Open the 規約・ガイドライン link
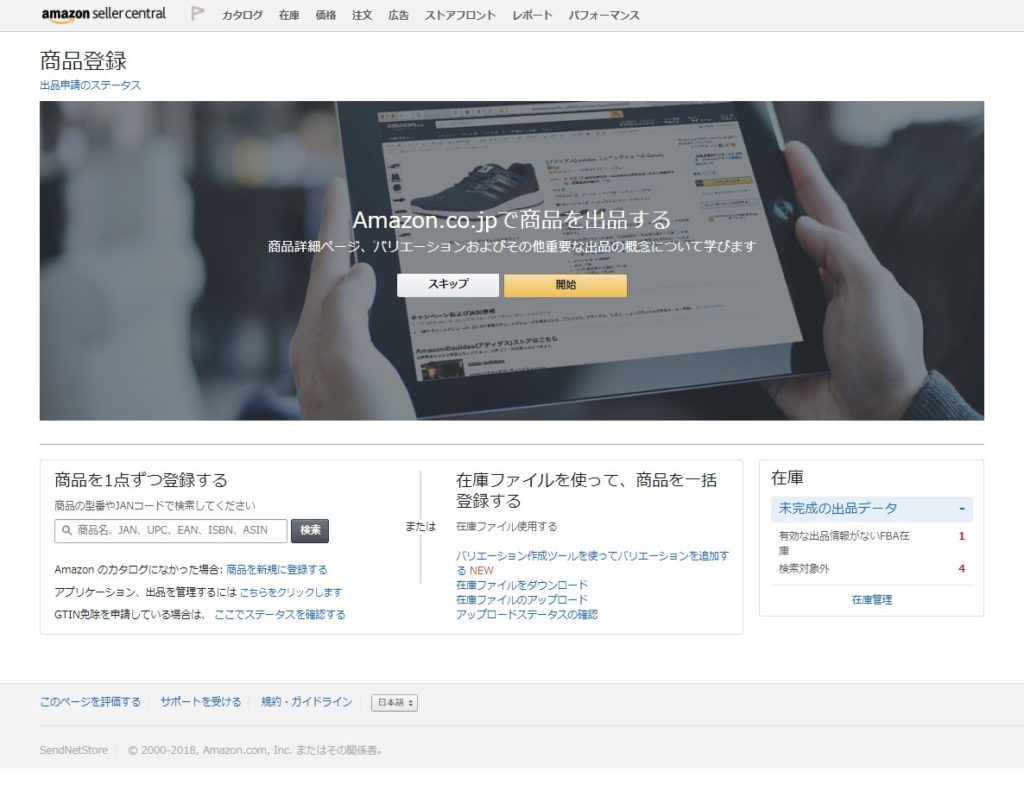The image size is (1024, 785). pos(306,702)
